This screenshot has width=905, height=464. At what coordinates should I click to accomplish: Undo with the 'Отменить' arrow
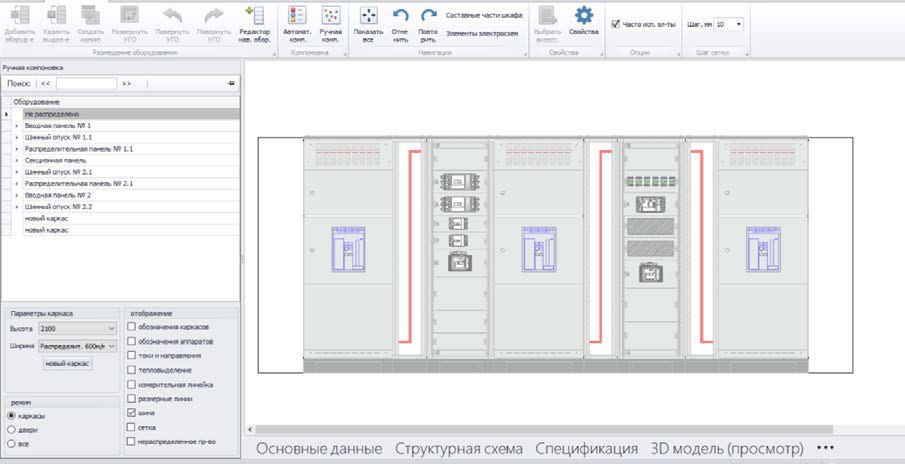400,21
